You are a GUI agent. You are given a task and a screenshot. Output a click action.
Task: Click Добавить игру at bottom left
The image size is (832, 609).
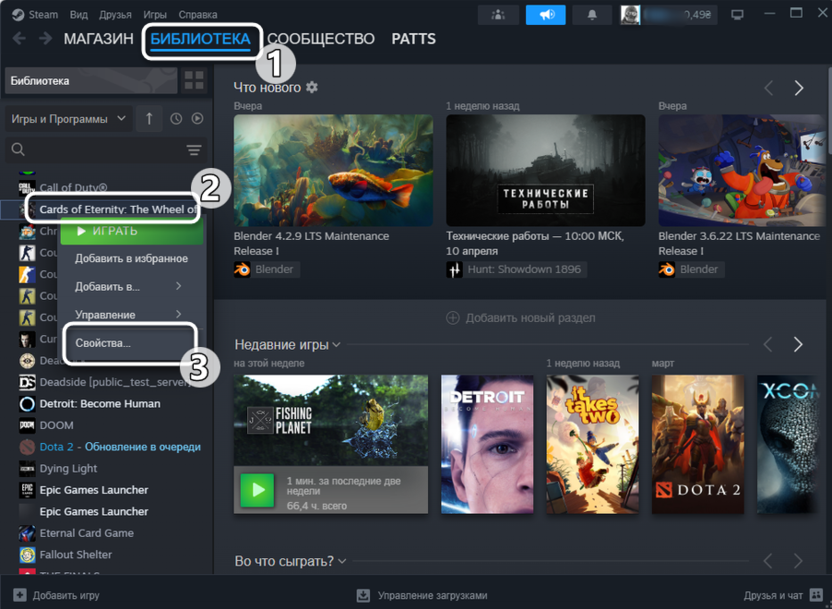coord(58,595)
